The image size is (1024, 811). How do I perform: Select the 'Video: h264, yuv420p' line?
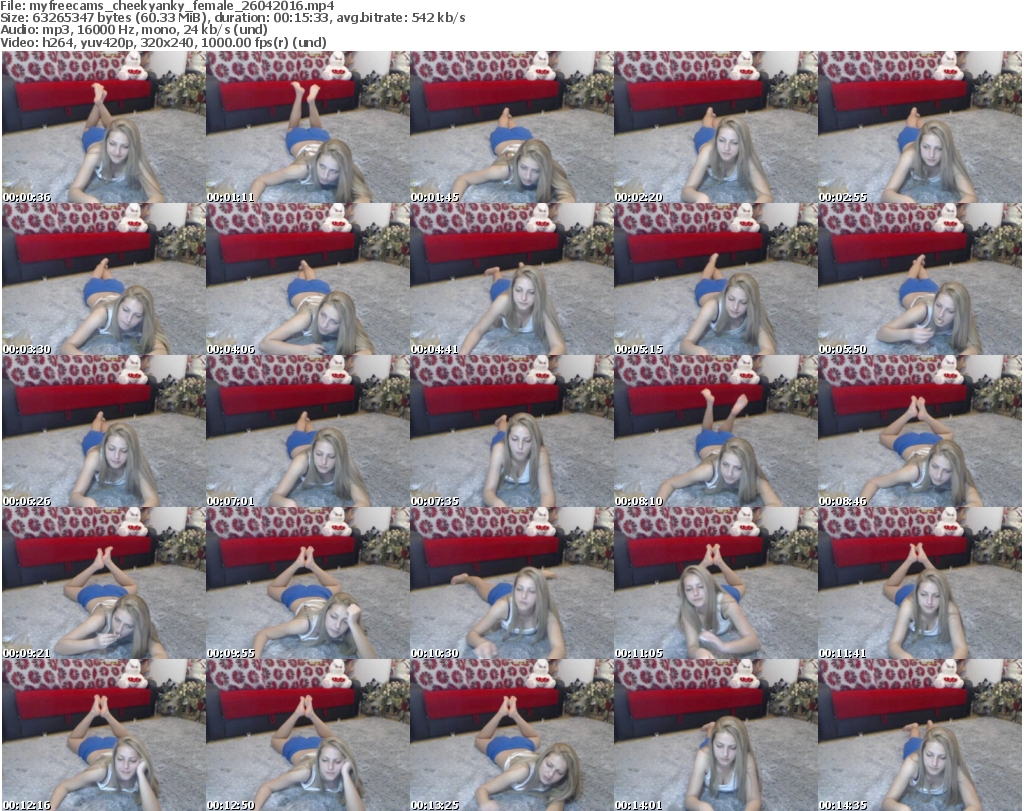[x=163, y=42]
